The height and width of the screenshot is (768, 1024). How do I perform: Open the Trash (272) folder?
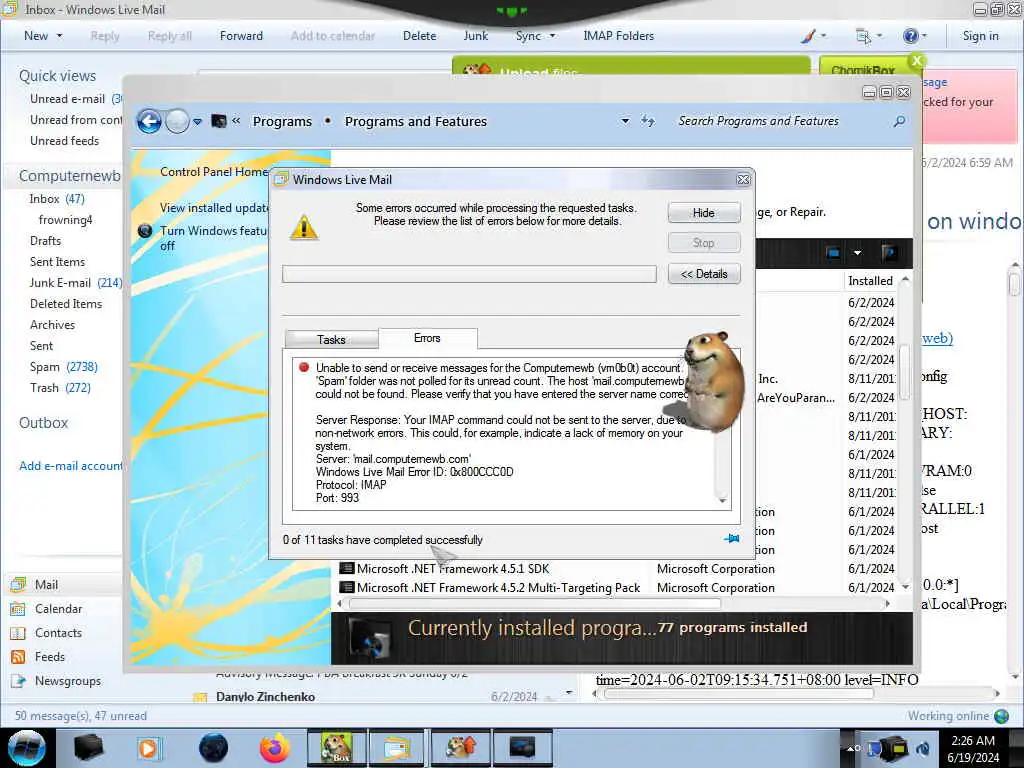tap(60, 388)
